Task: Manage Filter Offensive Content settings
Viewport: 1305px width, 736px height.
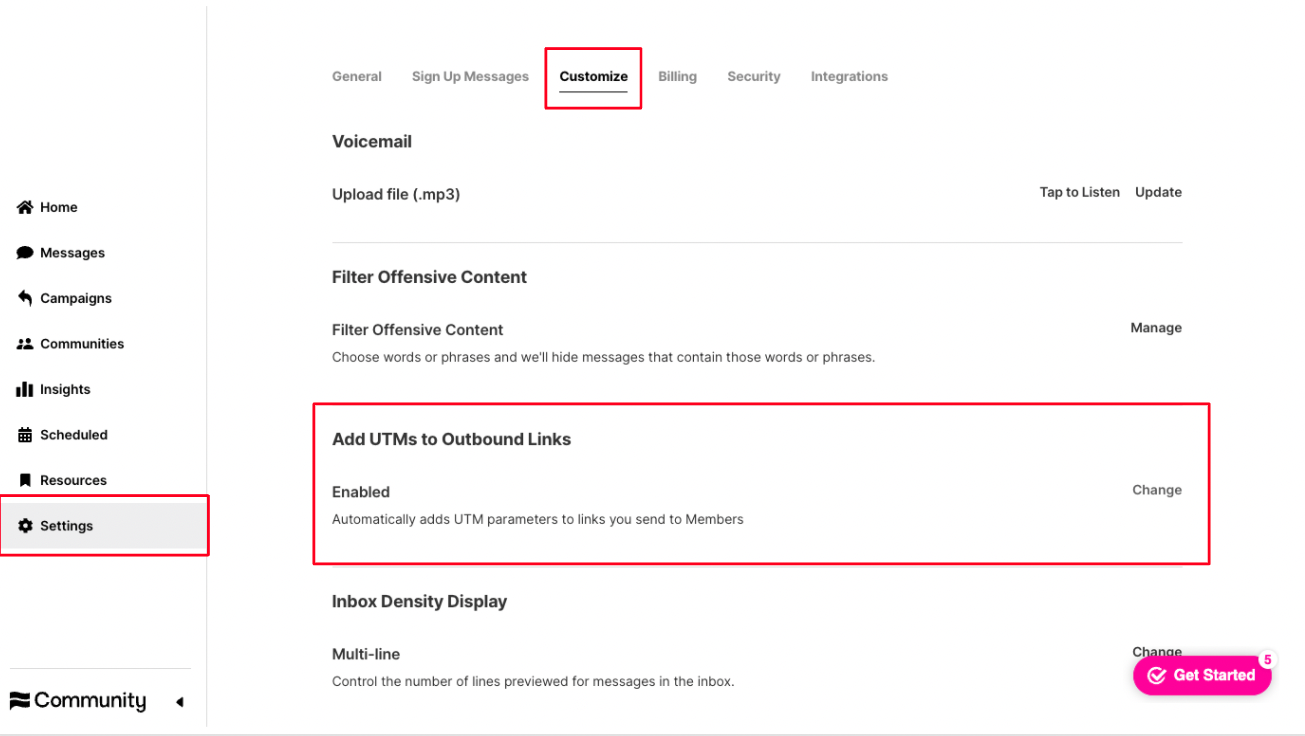Action: point(1156,328)
